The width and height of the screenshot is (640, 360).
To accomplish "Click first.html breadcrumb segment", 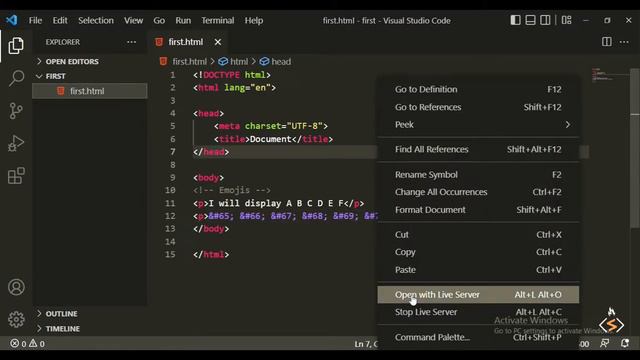I will tap(189, 62).
